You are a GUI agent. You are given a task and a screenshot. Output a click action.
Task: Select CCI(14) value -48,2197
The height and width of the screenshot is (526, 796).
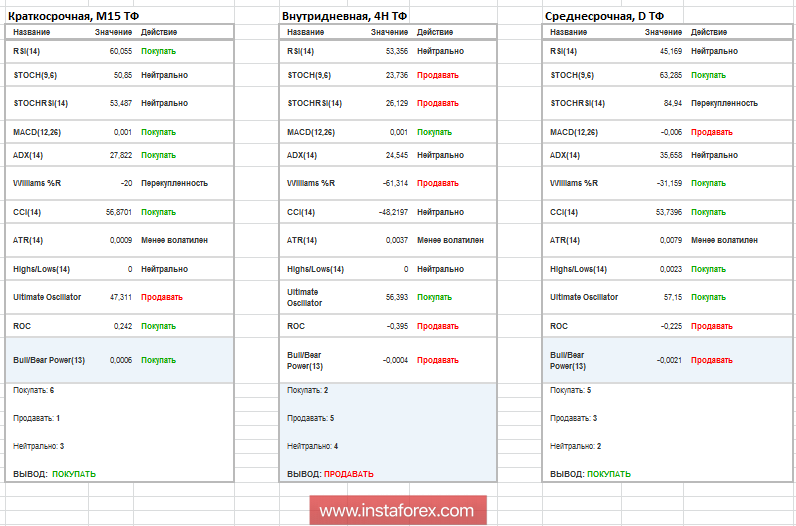tap(393, 212)
